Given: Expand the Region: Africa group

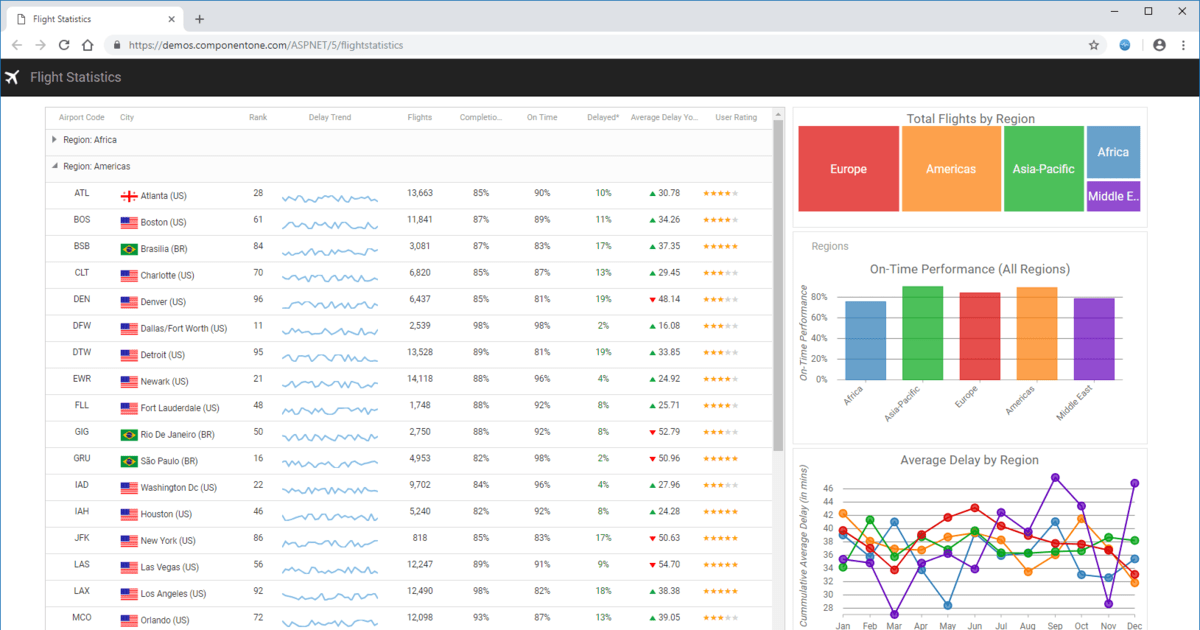Looking at the screenshot, I should point(53,140).
